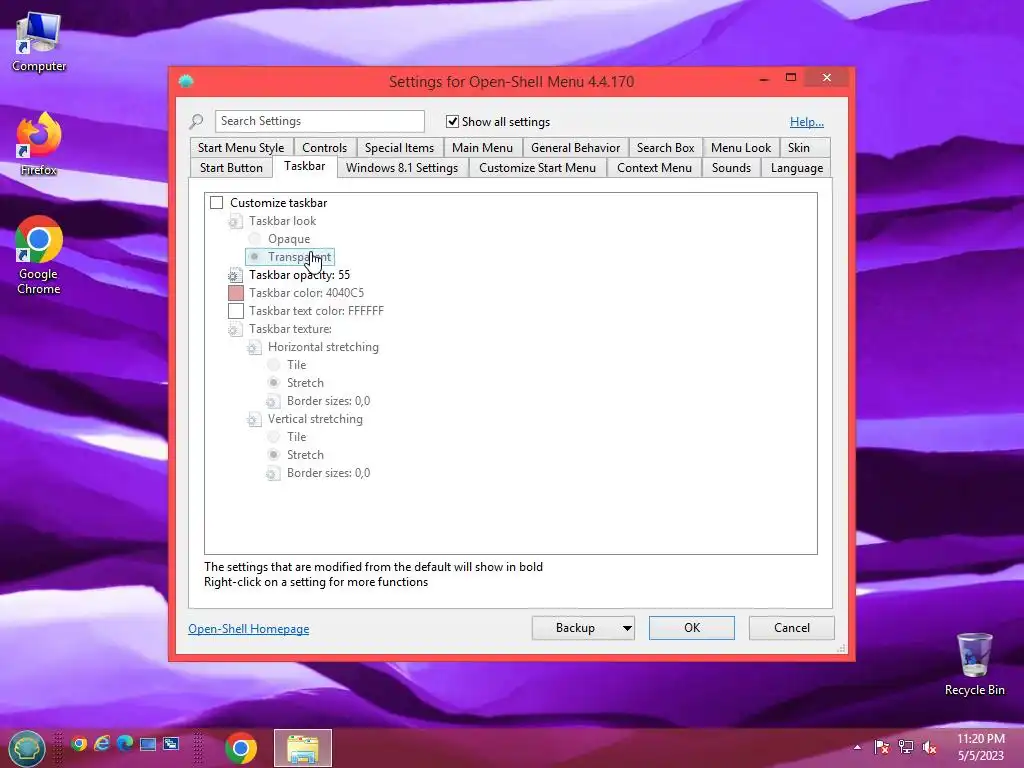Image resolution: width=1024 pixels, height=768 pixels.
Task: Visit the Open-Shell Homepage link
Action: point(249,629)
